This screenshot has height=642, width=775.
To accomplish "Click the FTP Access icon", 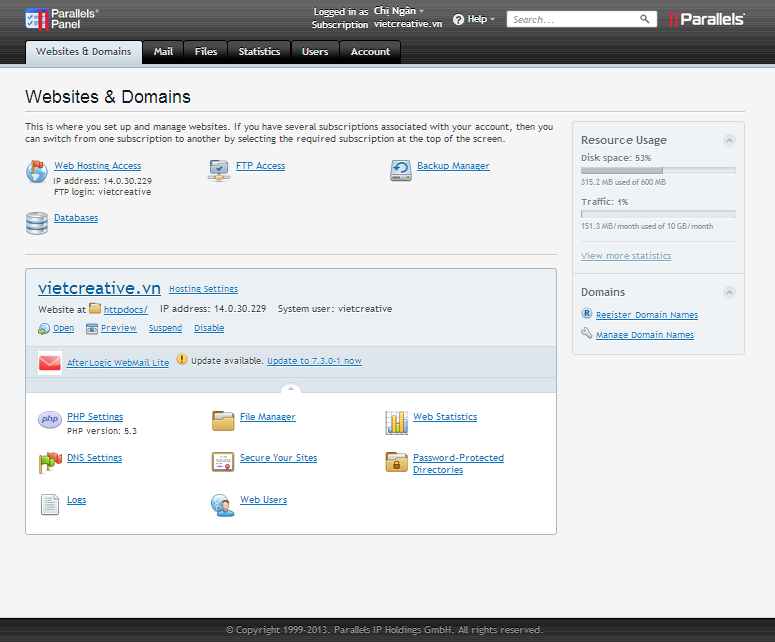I will point(219,171).
